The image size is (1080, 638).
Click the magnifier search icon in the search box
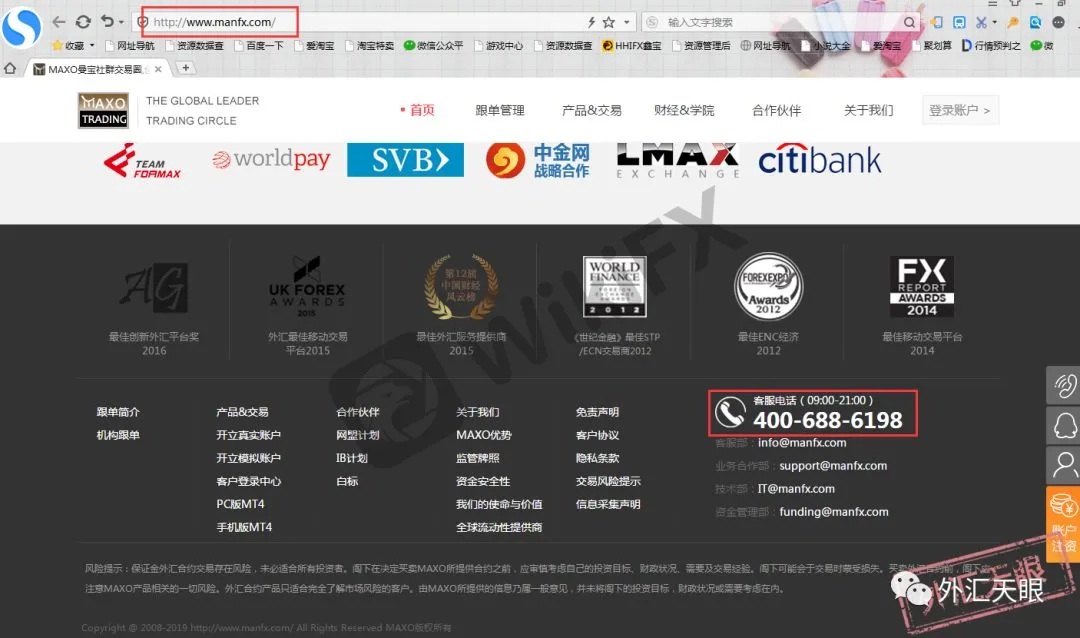[x=910, y=22]
